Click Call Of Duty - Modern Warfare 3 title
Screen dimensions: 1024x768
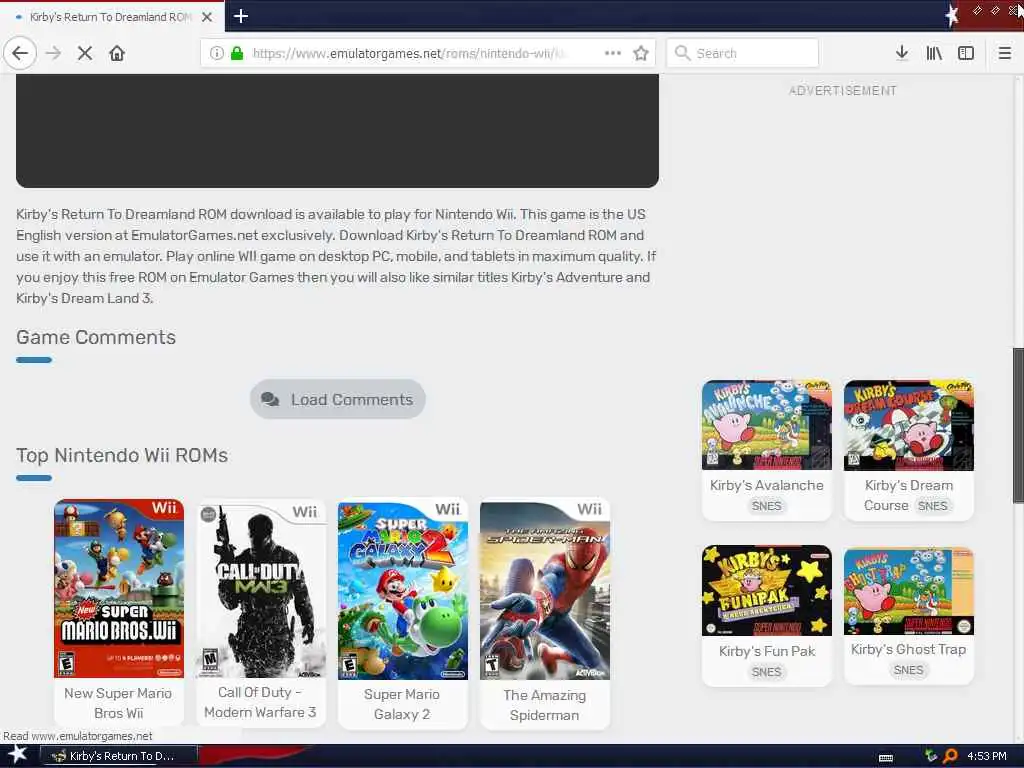click(x=260, y=702)
